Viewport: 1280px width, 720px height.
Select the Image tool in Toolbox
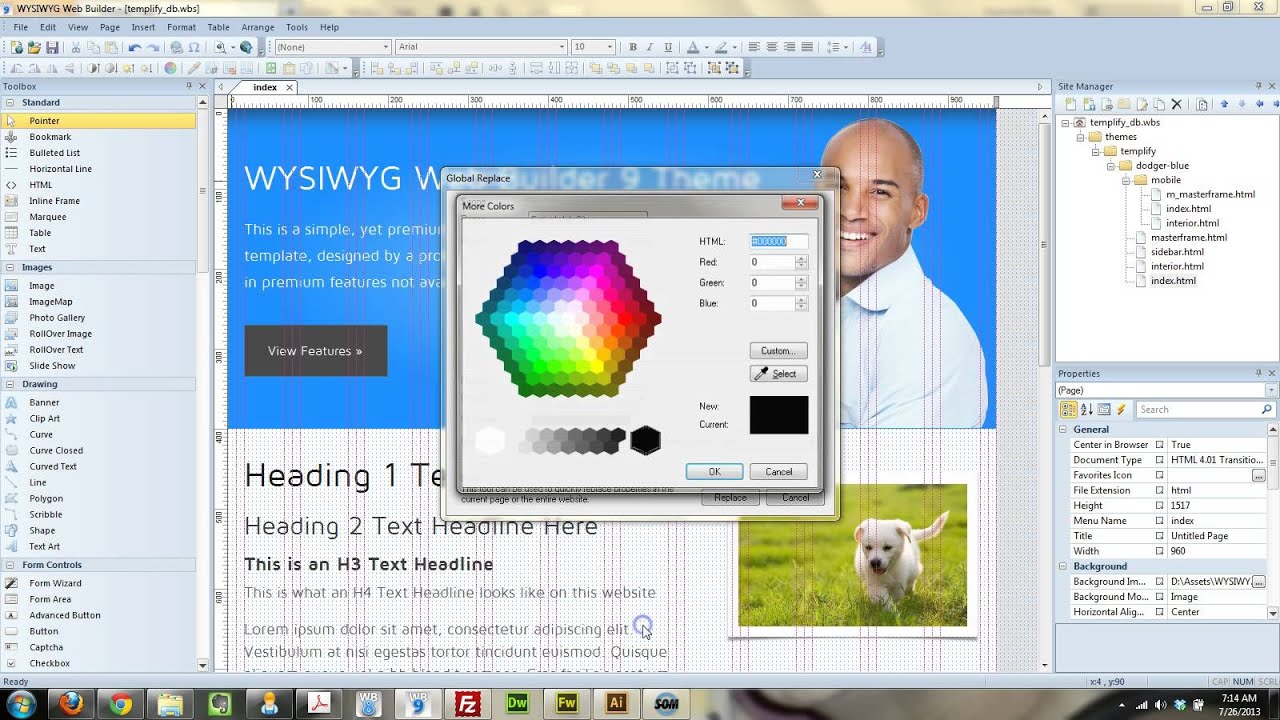tap(42, 286)
